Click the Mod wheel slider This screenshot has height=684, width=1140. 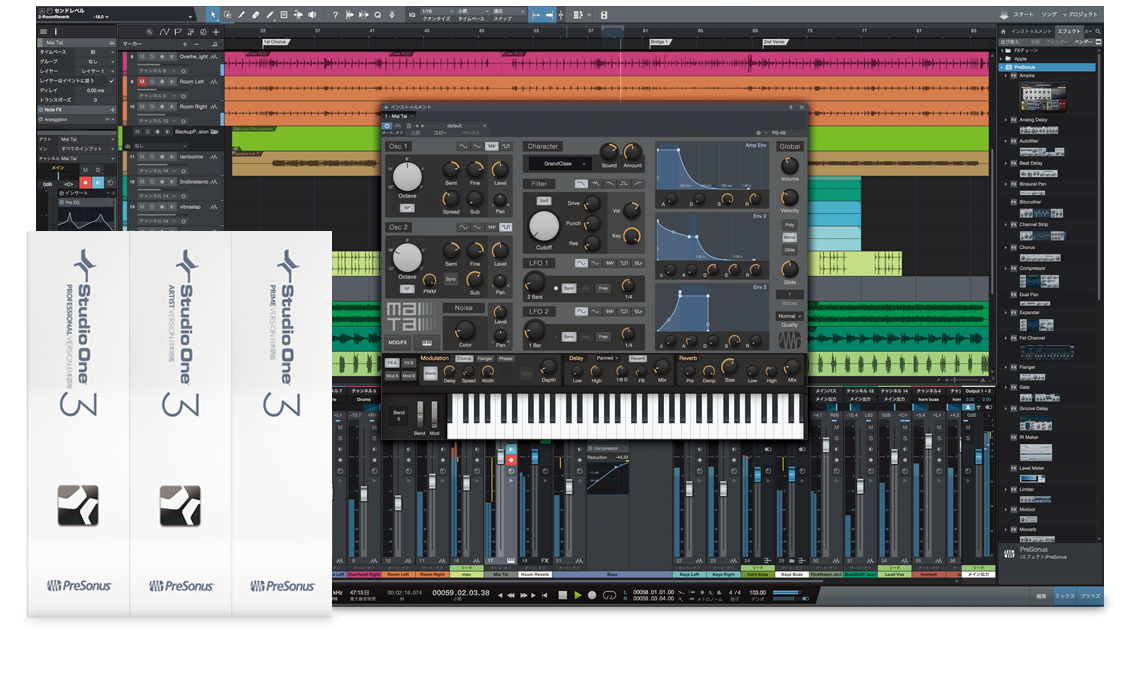click(434, 414)
